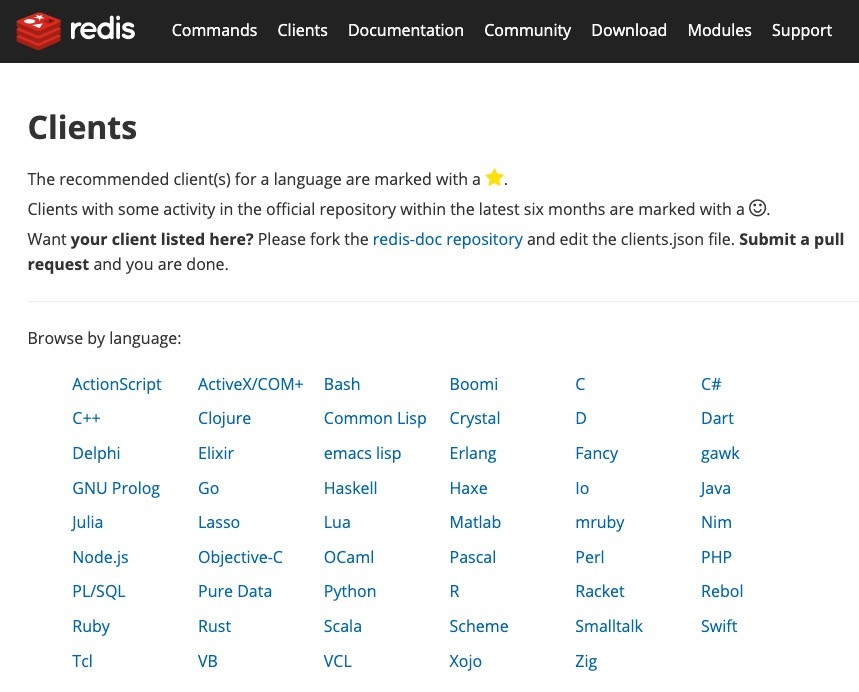View Go clients
The height and width of the screenshot is (692, 859).
click(208, 488)
